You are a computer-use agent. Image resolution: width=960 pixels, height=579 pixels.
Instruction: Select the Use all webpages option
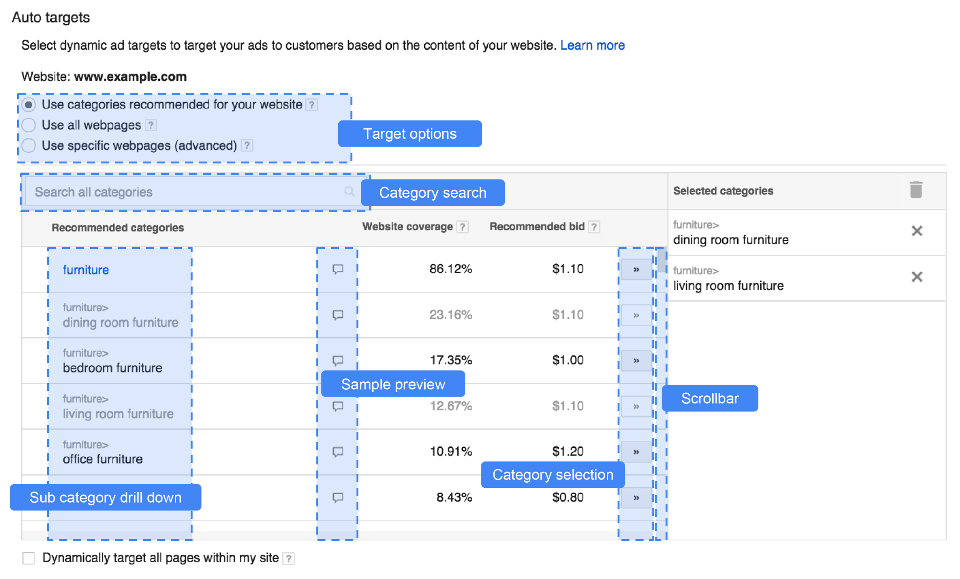(x=29, y=125)
